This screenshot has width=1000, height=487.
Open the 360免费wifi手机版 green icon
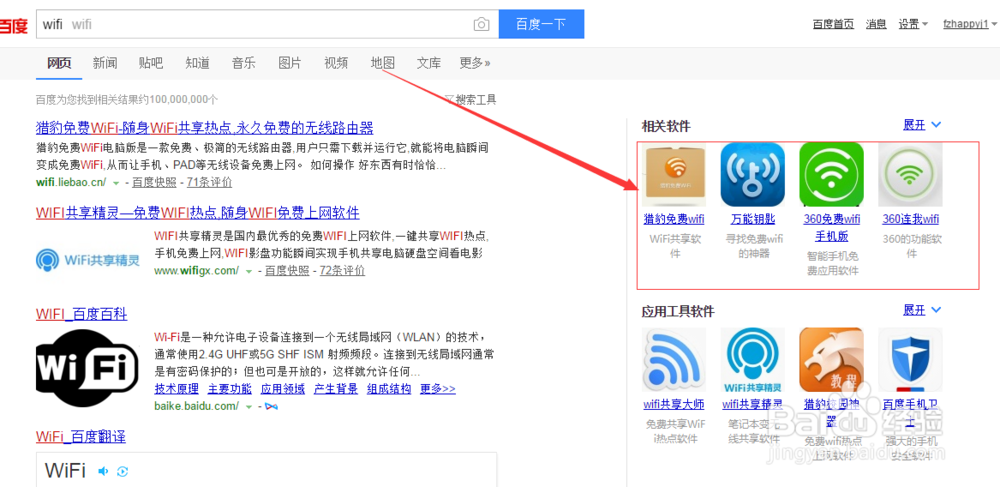pos(832,175)
